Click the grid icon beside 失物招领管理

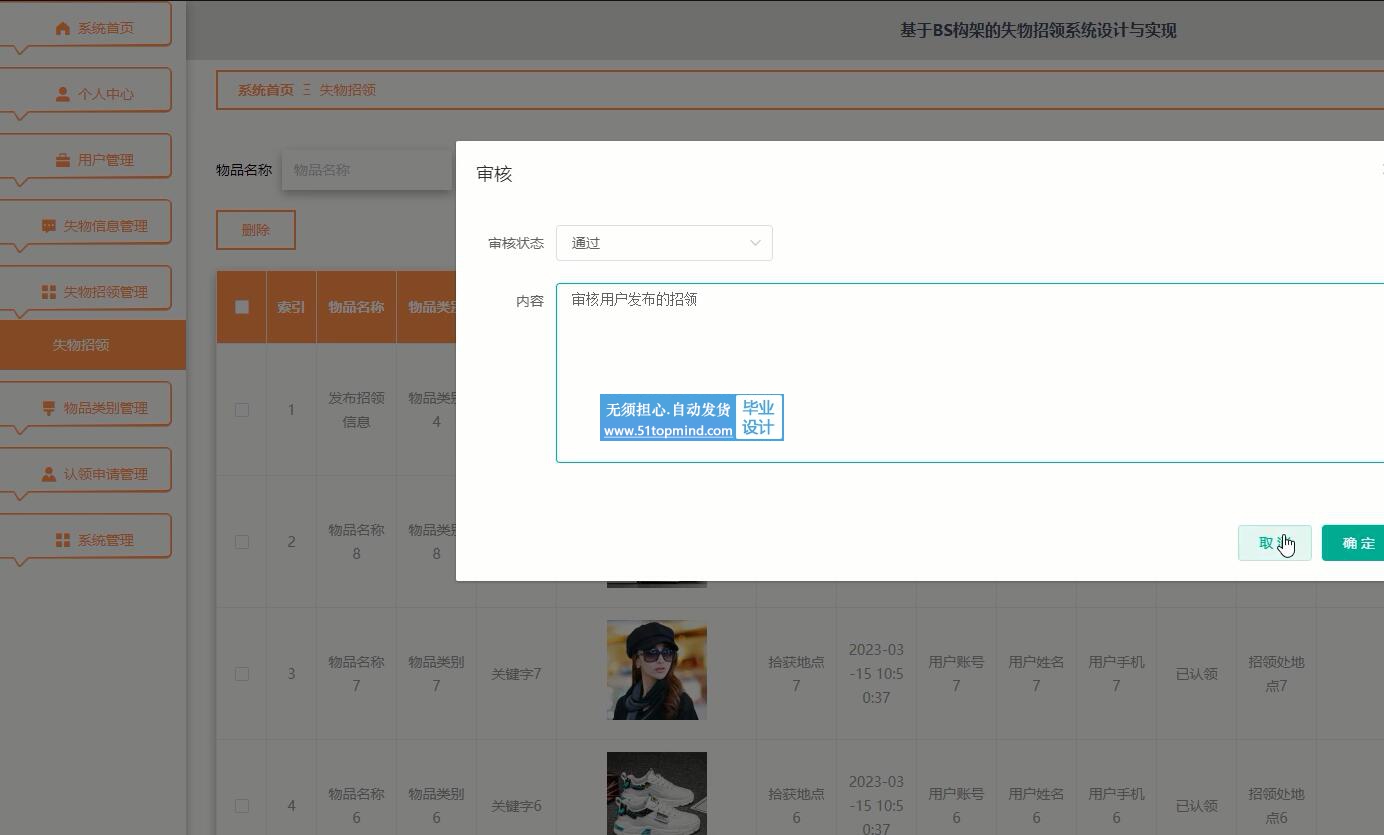pos(49,292)
